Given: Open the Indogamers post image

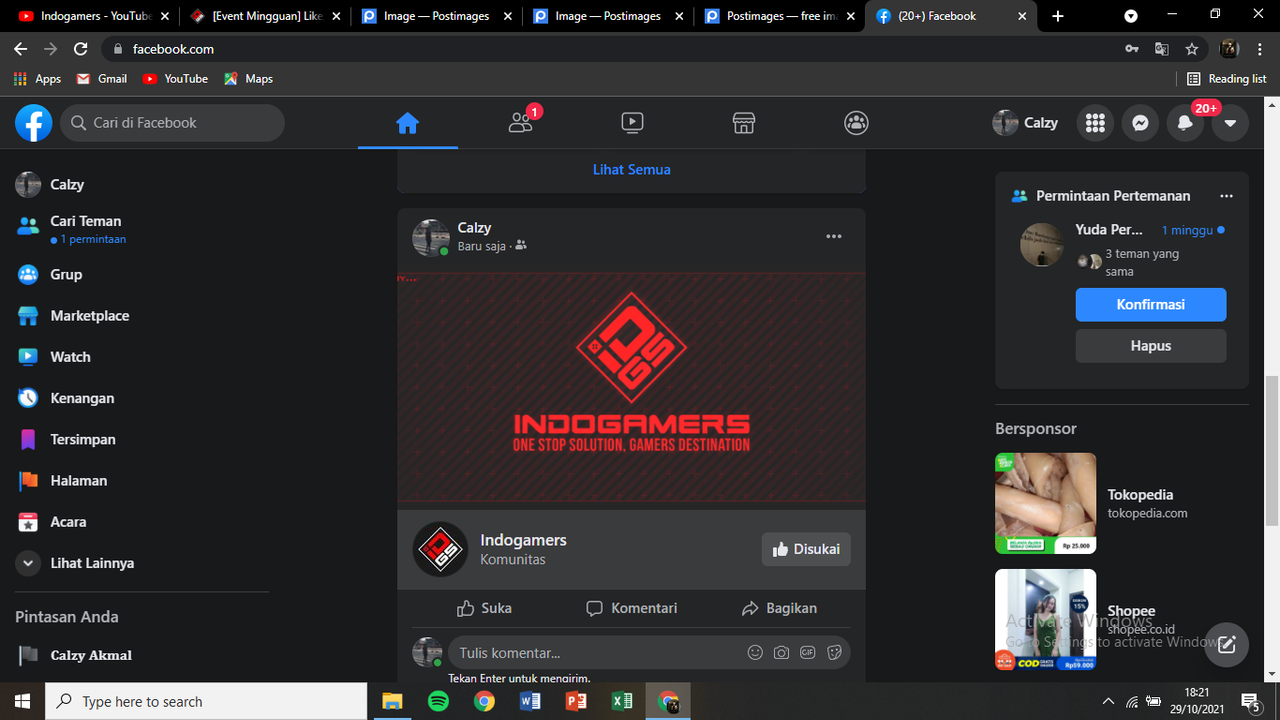Looking at the screenshot, I should [631, 387].
